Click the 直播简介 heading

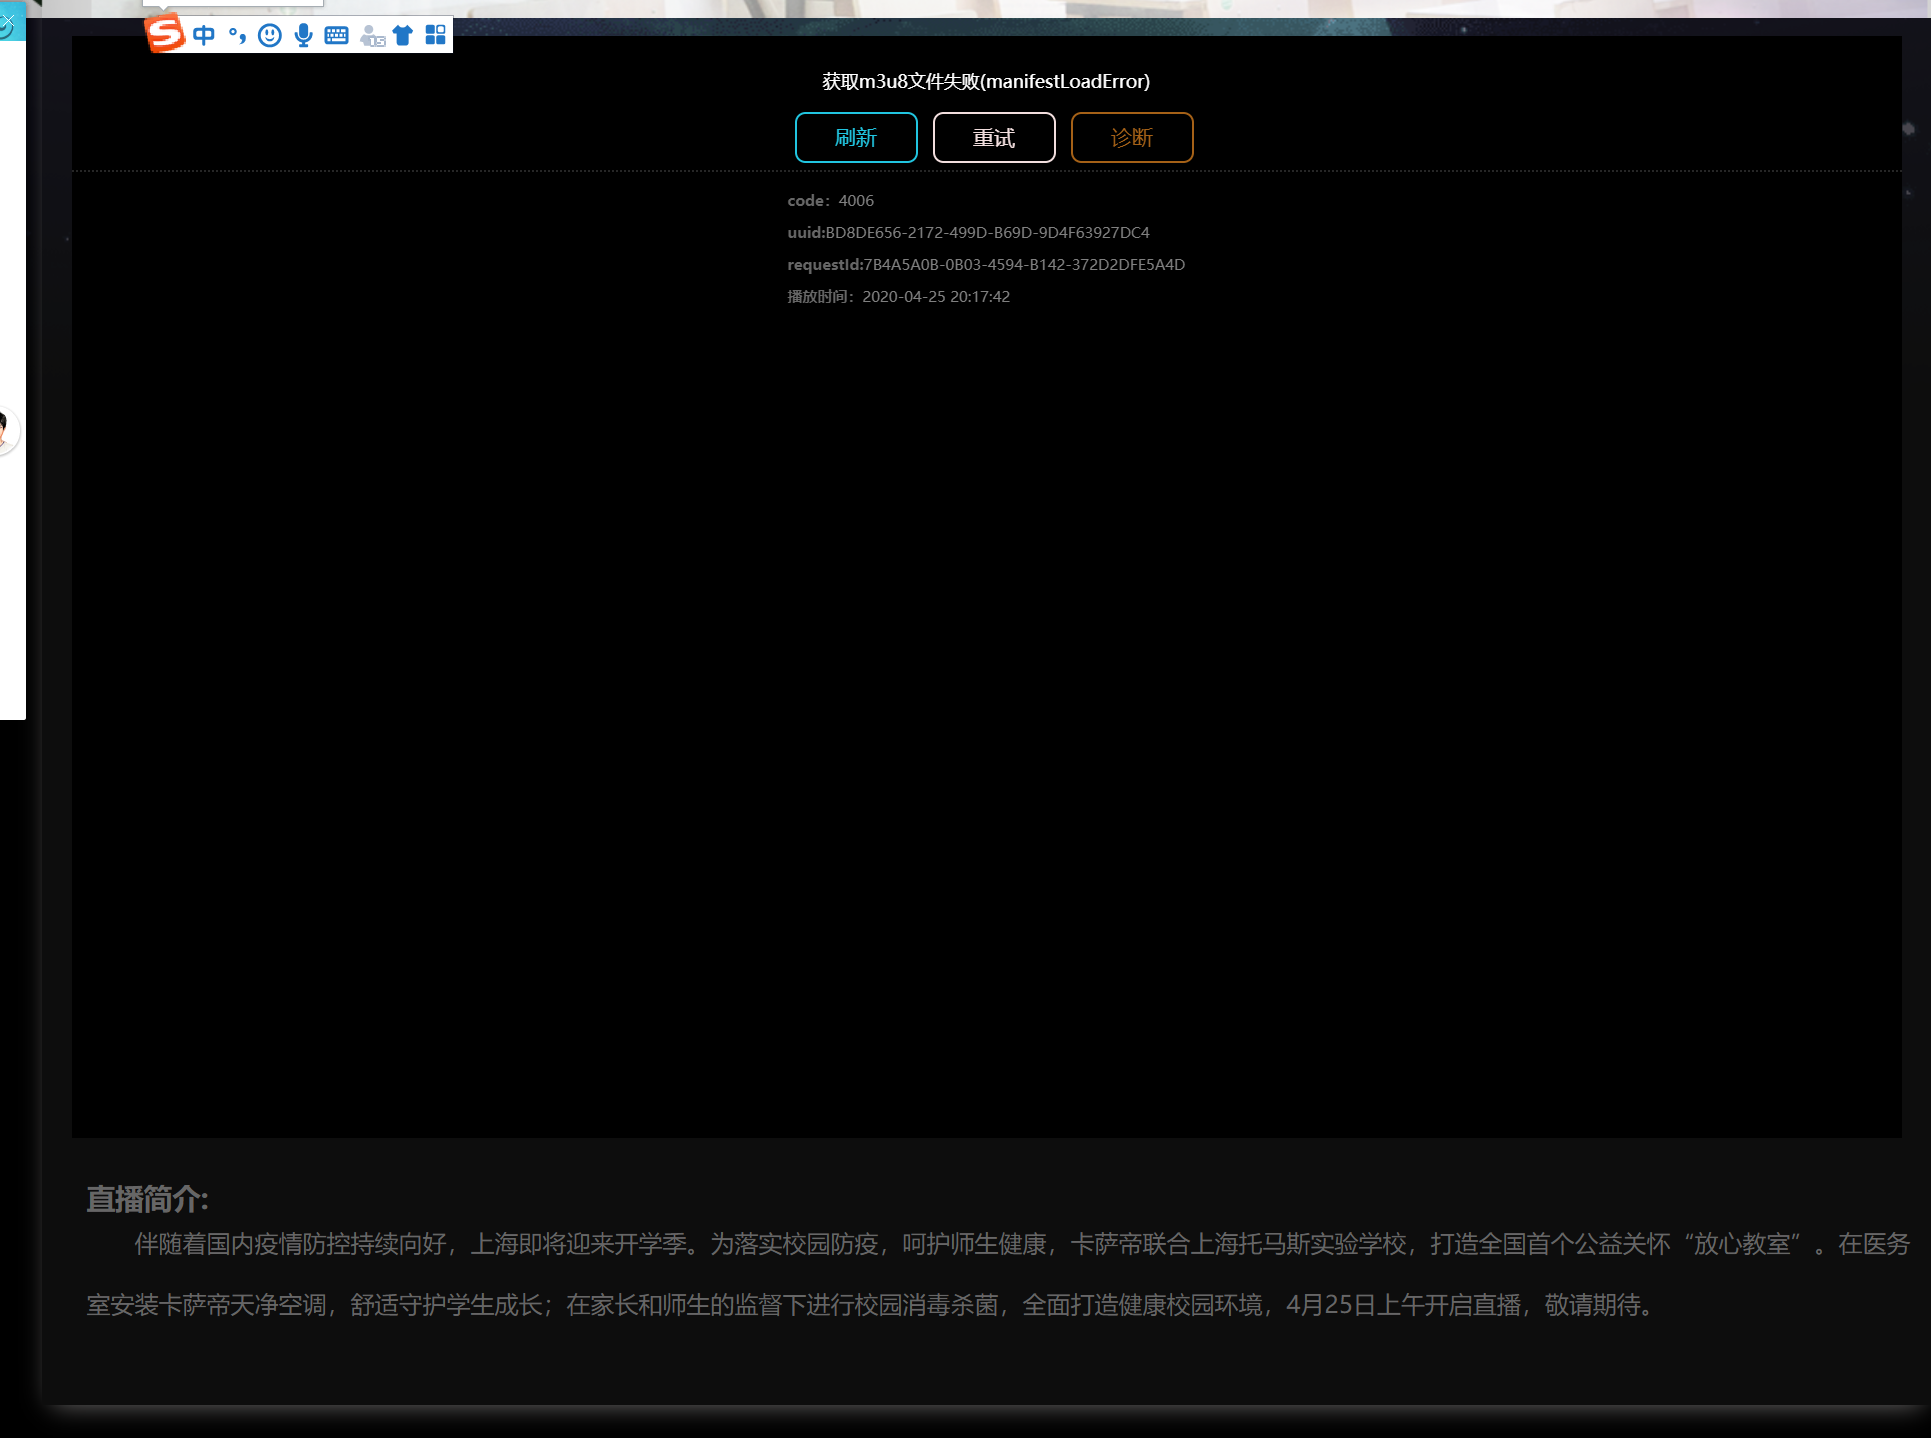147,1199
